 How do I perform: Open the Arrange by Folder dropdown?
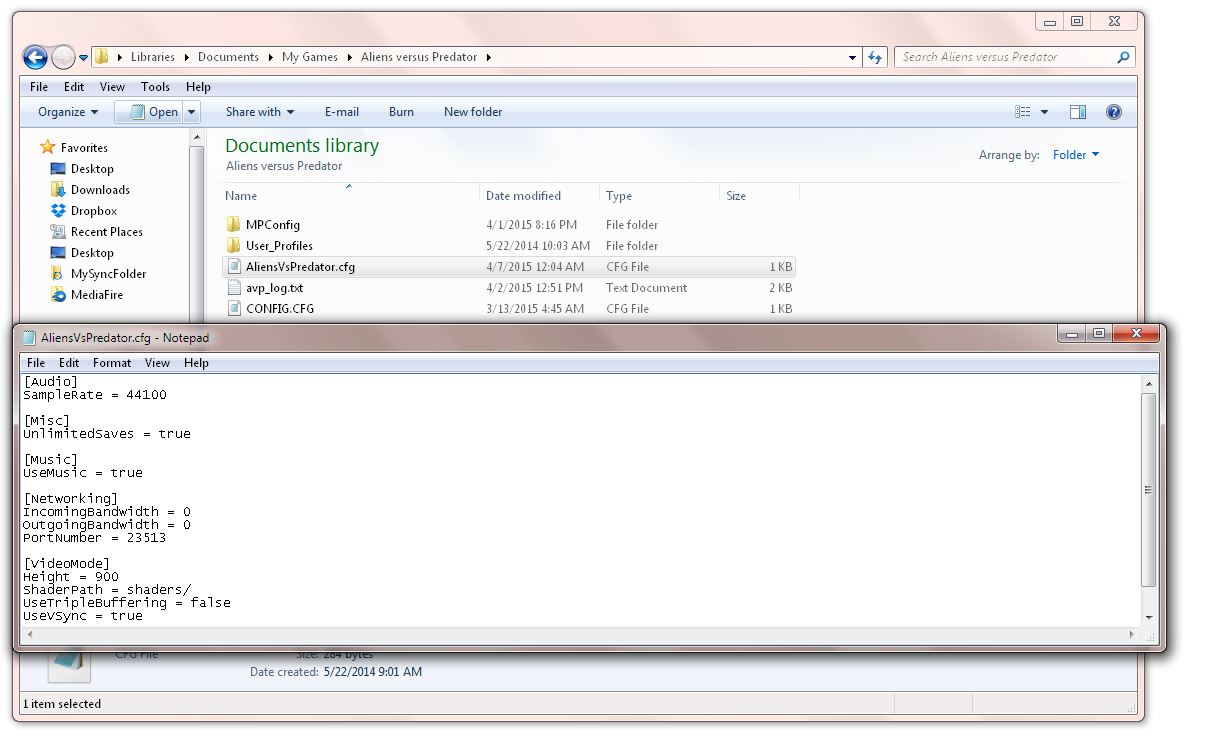coord(1076,155)
